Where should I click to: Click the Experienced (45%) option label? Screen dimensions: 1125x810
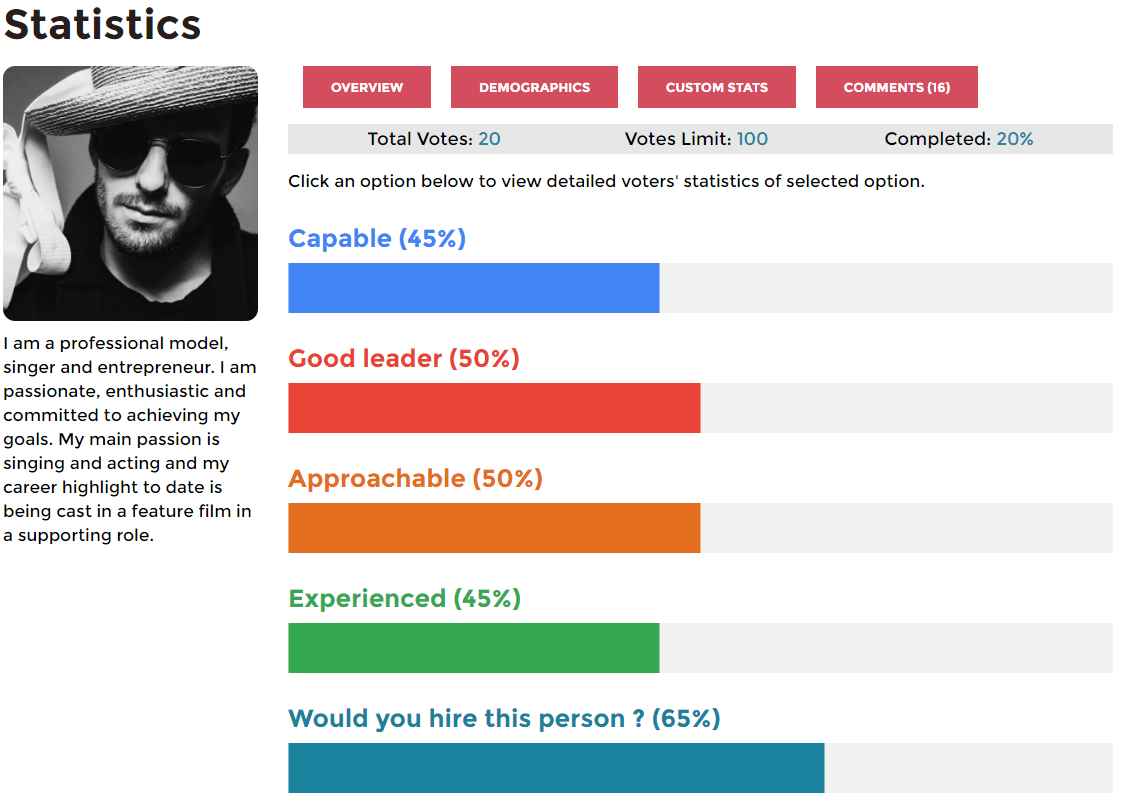click(405, 598)
